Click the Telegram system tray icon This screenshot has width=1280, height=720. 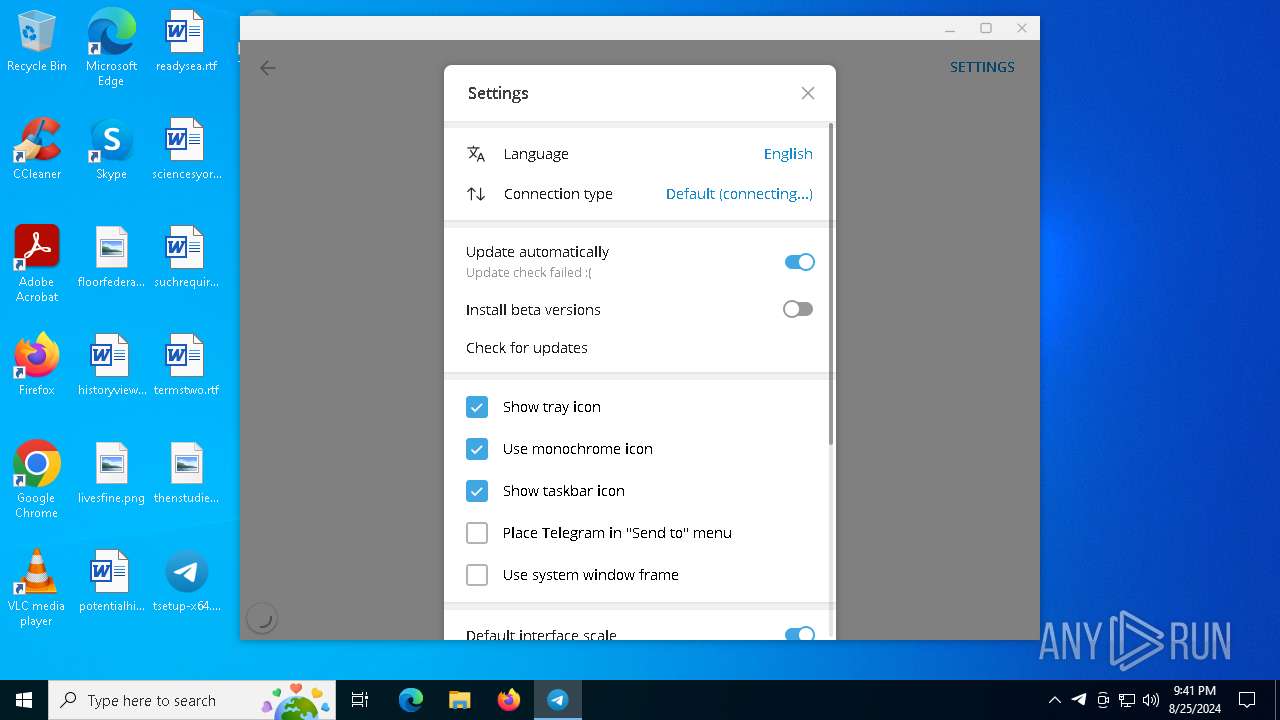(x=1079, y=700)
